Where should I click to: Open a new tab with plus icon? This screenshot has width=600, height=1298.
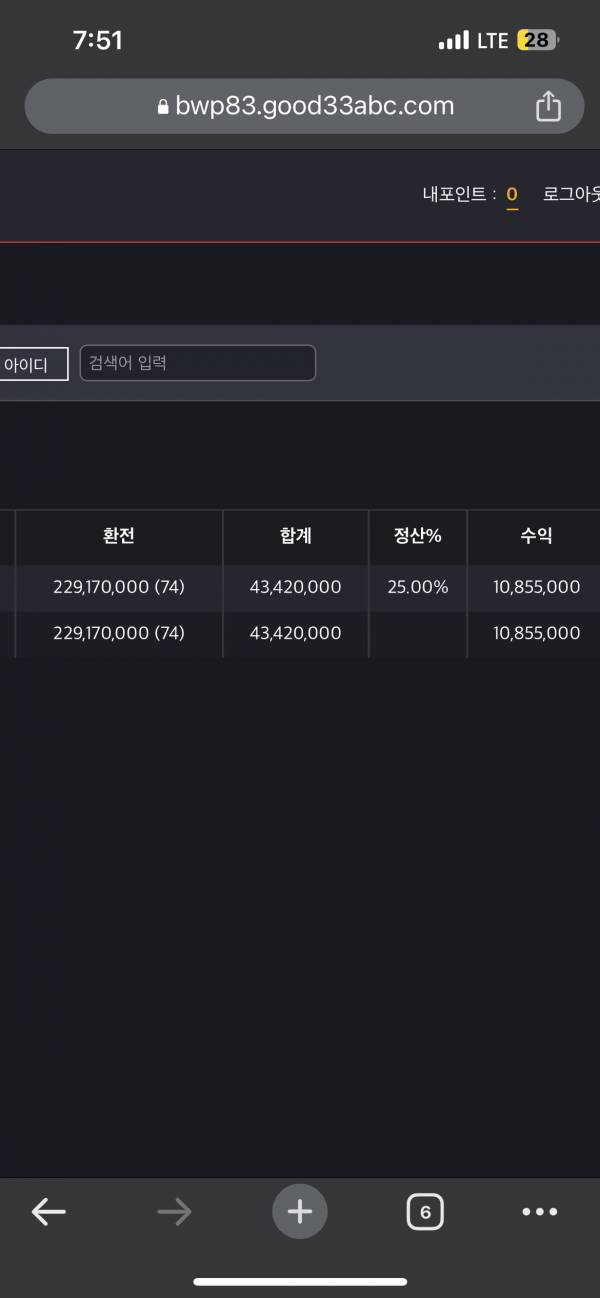click(300, 1212)
